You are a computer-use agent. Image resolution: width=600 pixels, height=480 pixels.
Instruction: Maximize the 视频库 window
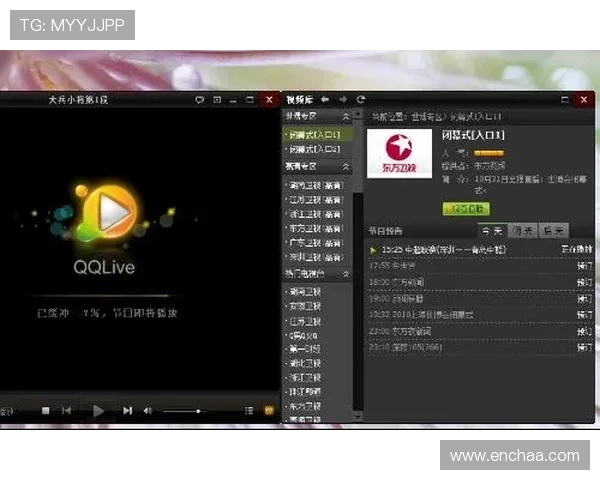(x=565, y=100)
